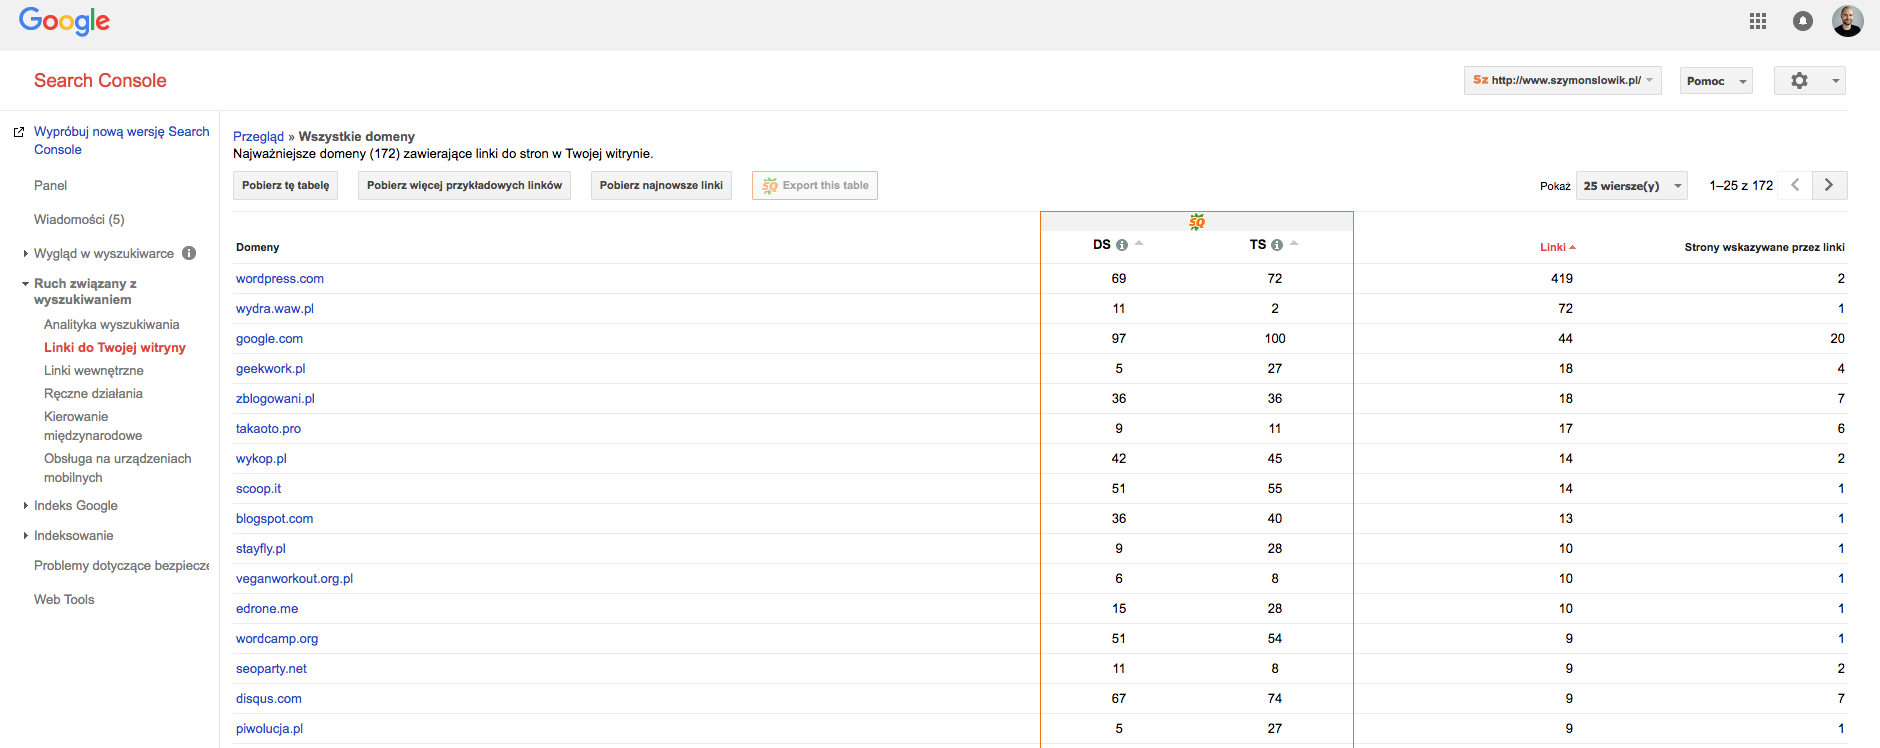
Task: Open the Pomoc help dropdown
Action: click(1716, 81)
